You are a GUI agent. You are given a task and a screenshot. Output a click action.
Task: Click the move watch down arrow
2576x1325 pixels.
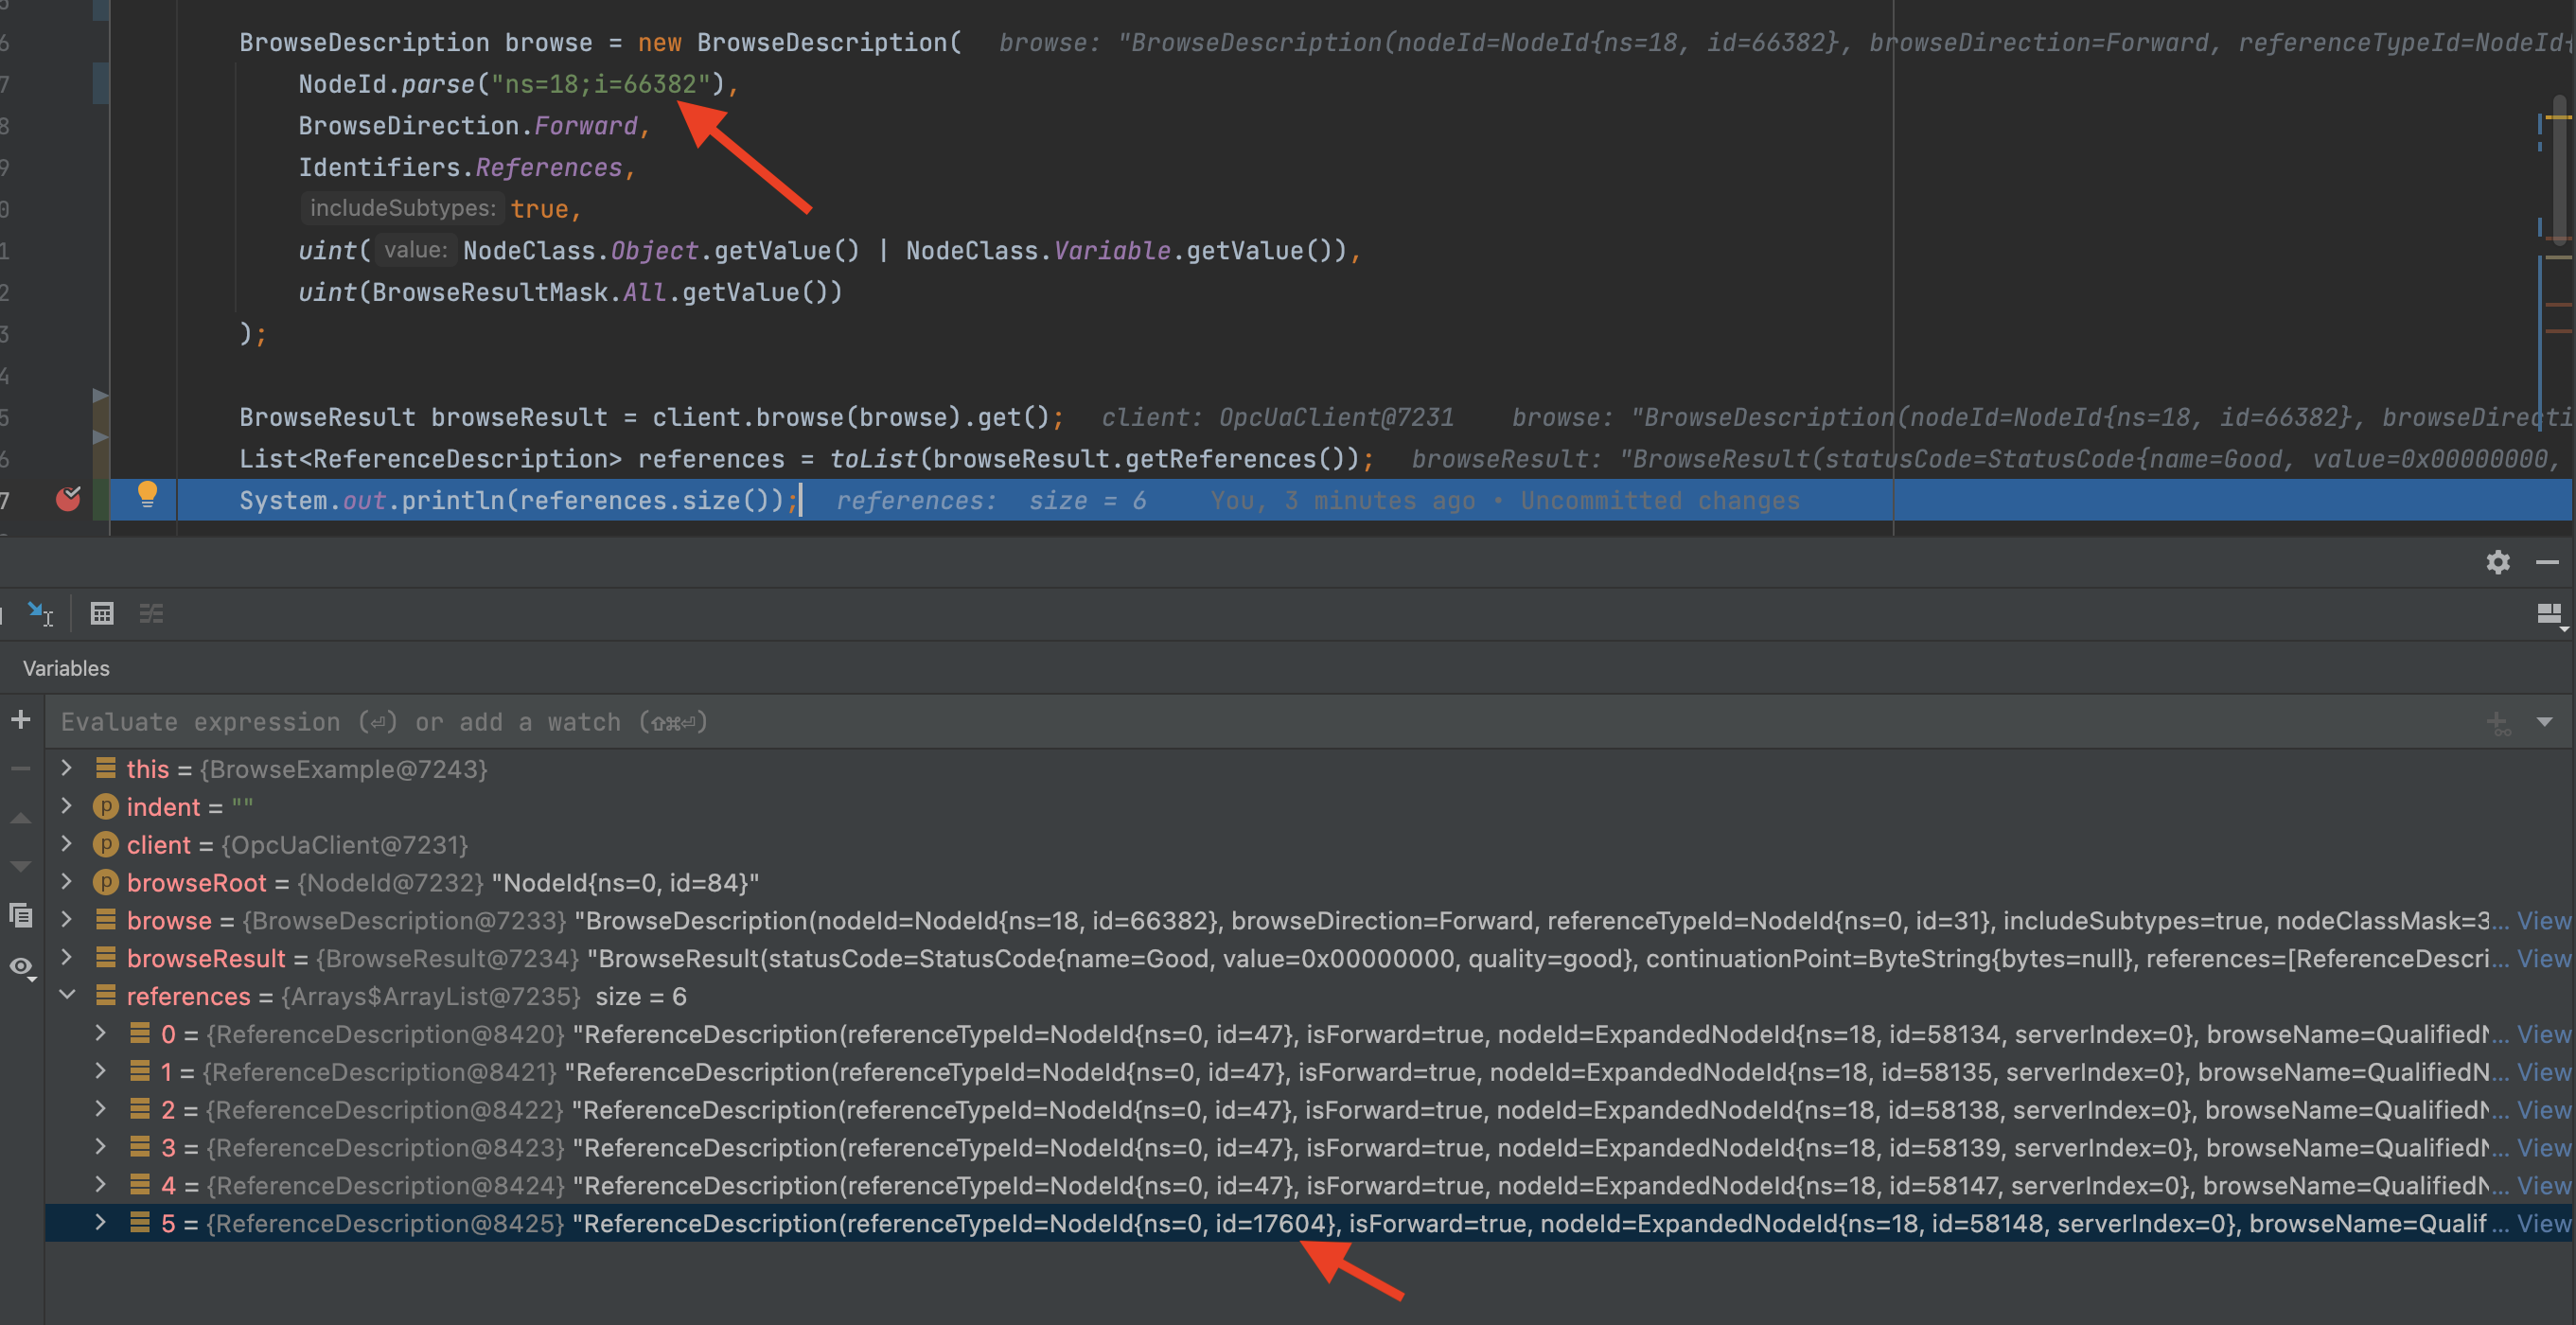(20, 865)
